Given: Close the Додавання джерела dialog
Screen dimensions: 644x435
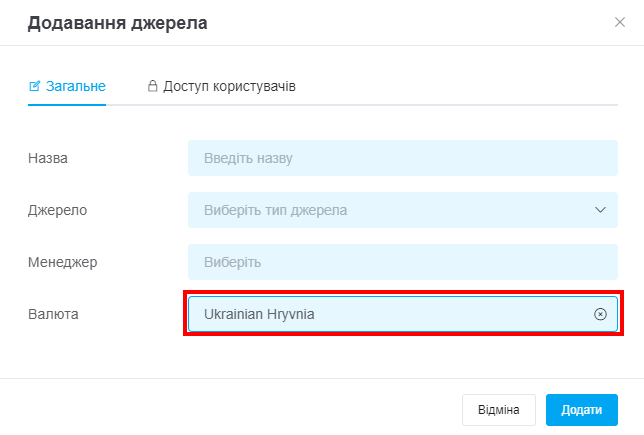Looking at the screenshot, I should [620, 22].
